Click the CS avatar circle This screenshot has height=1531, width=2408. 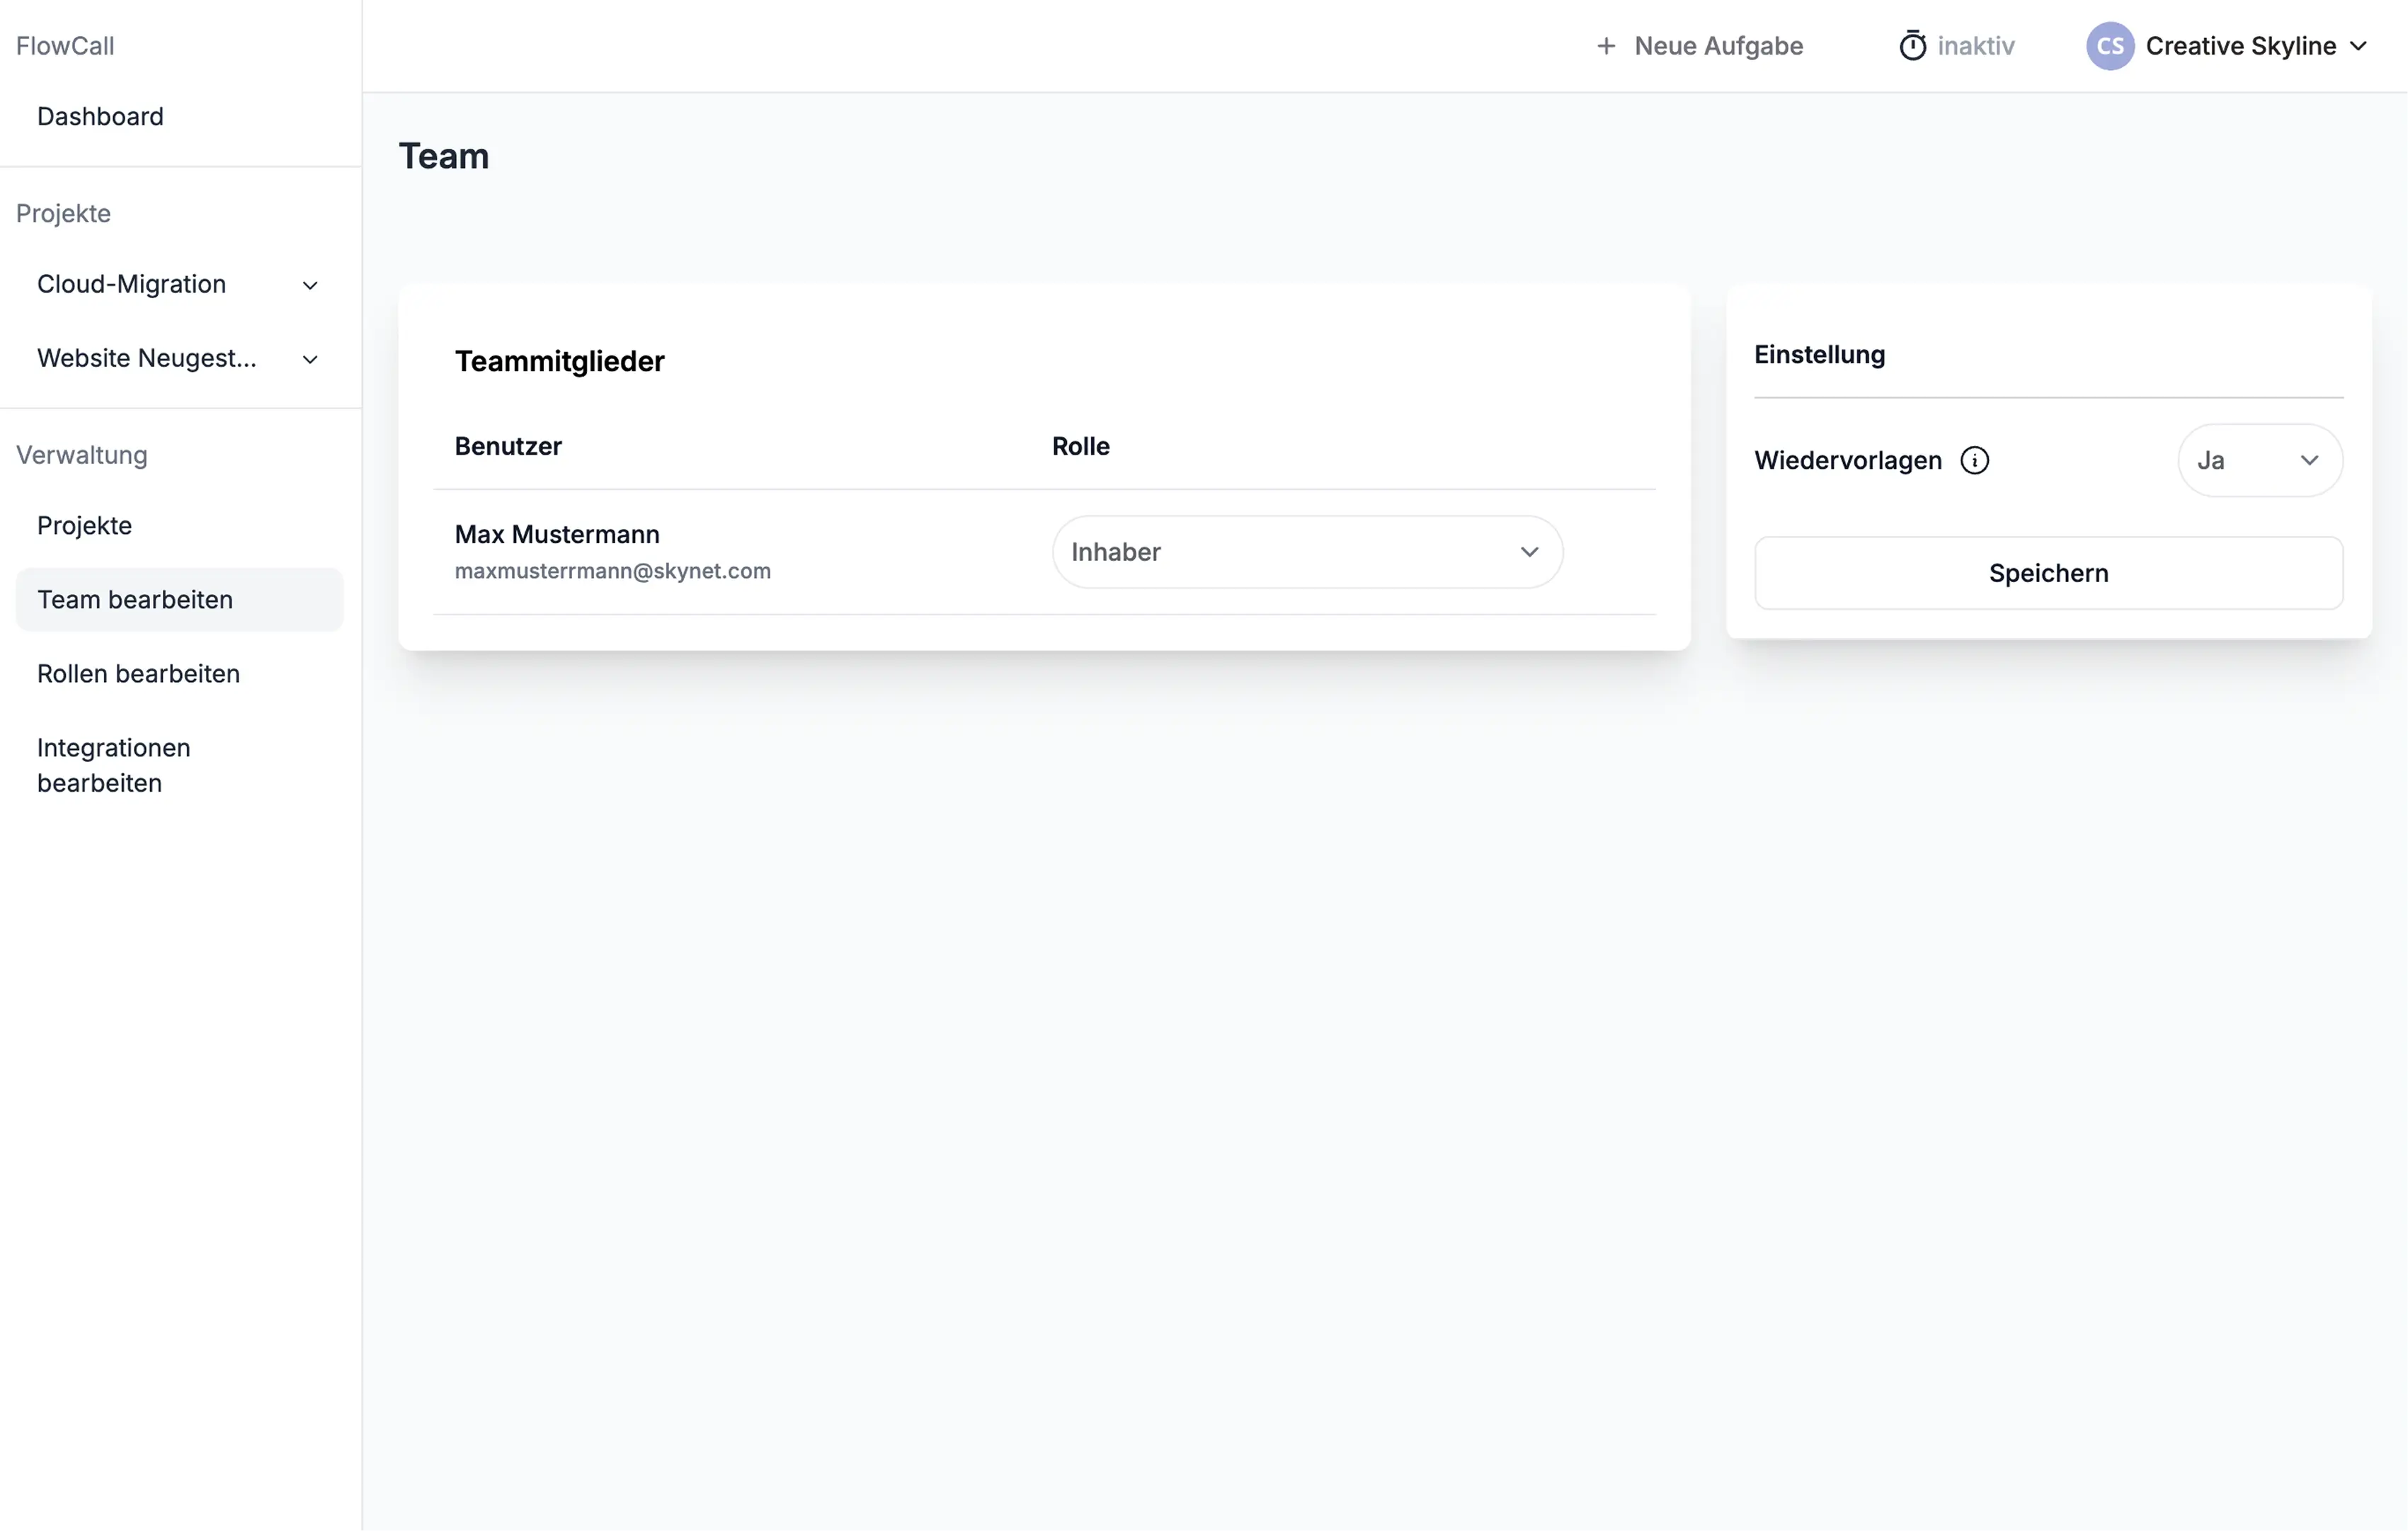[2110, 46]
